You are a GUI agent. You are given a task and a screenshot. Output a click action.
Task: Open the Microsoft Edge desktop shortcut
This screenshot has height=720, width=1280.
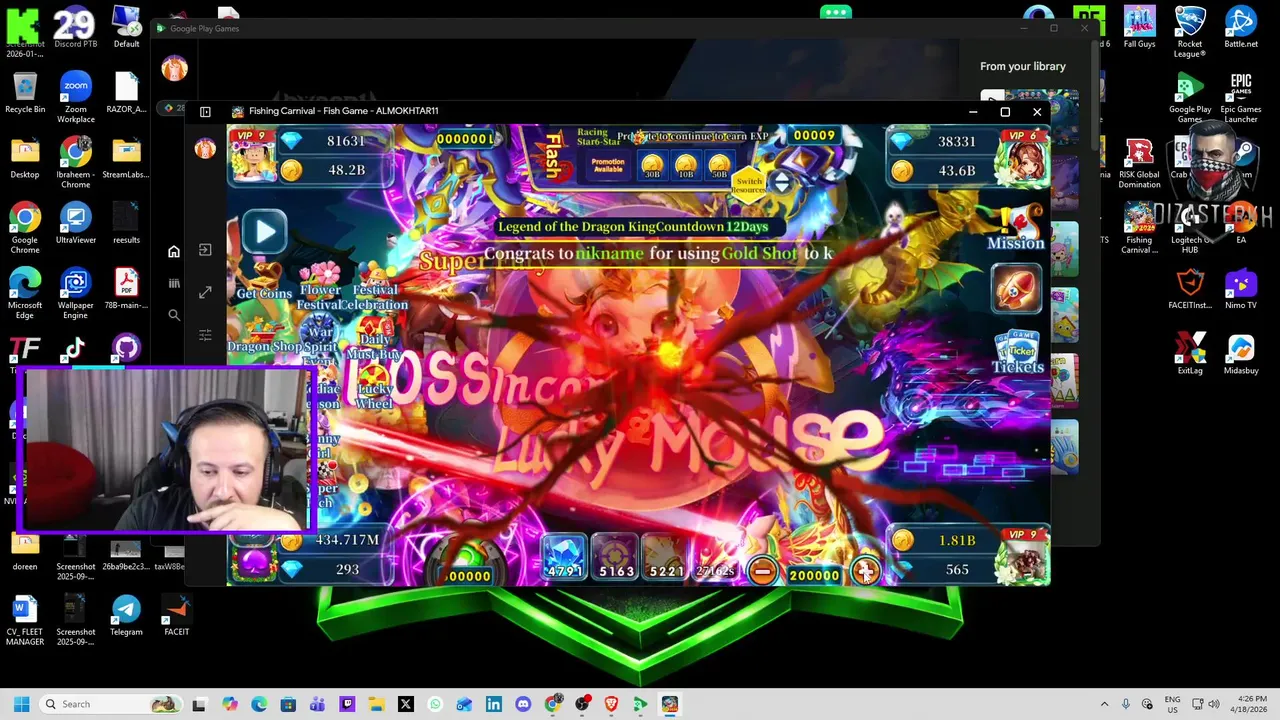coord(25,294)
